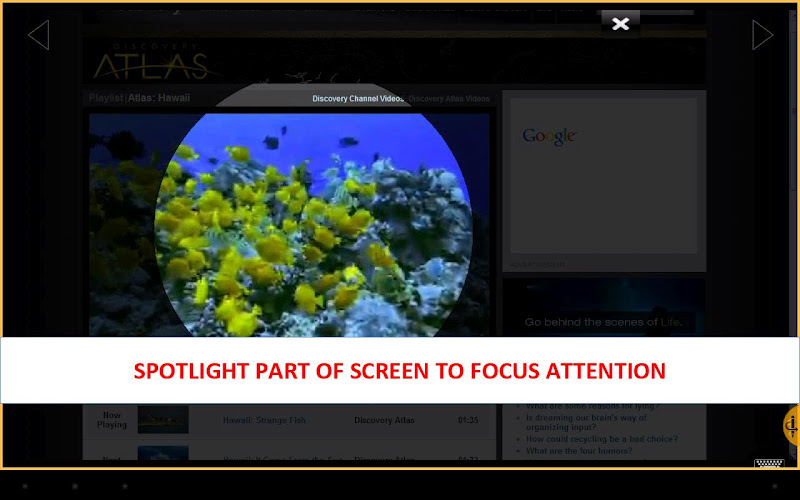Open the orange tool tab on the right edge
800x500 pixels.
pos(792,426)
